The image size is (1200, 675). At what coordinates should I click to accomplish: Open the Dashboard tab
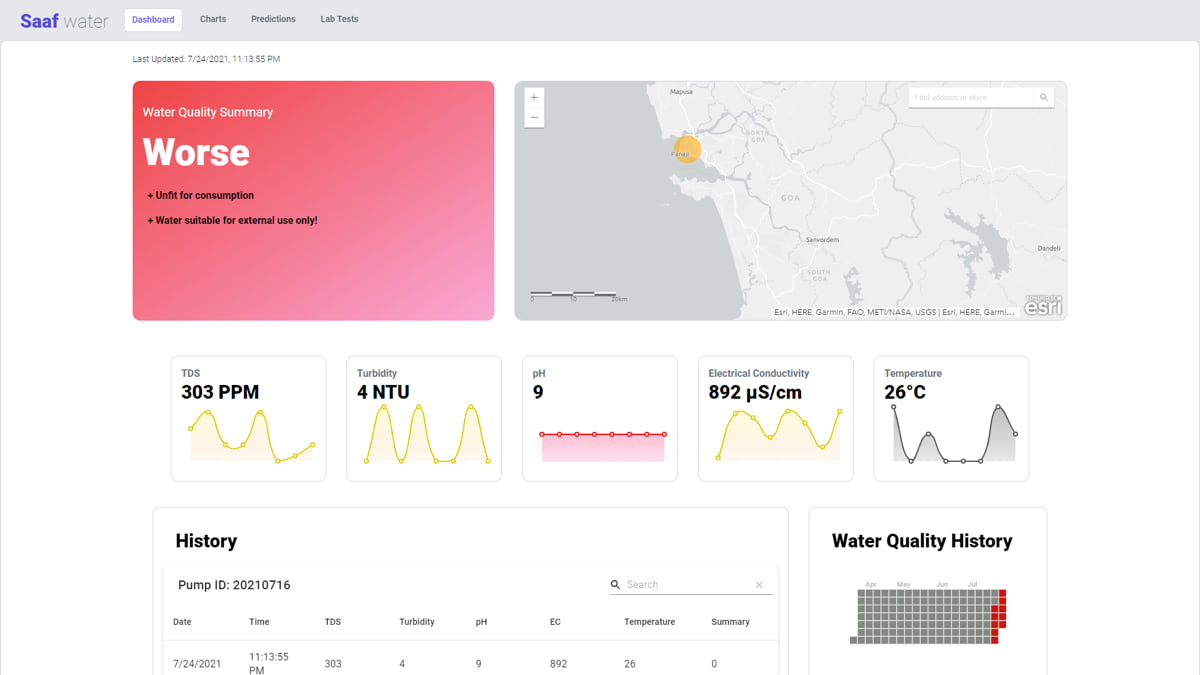point(153,19)
